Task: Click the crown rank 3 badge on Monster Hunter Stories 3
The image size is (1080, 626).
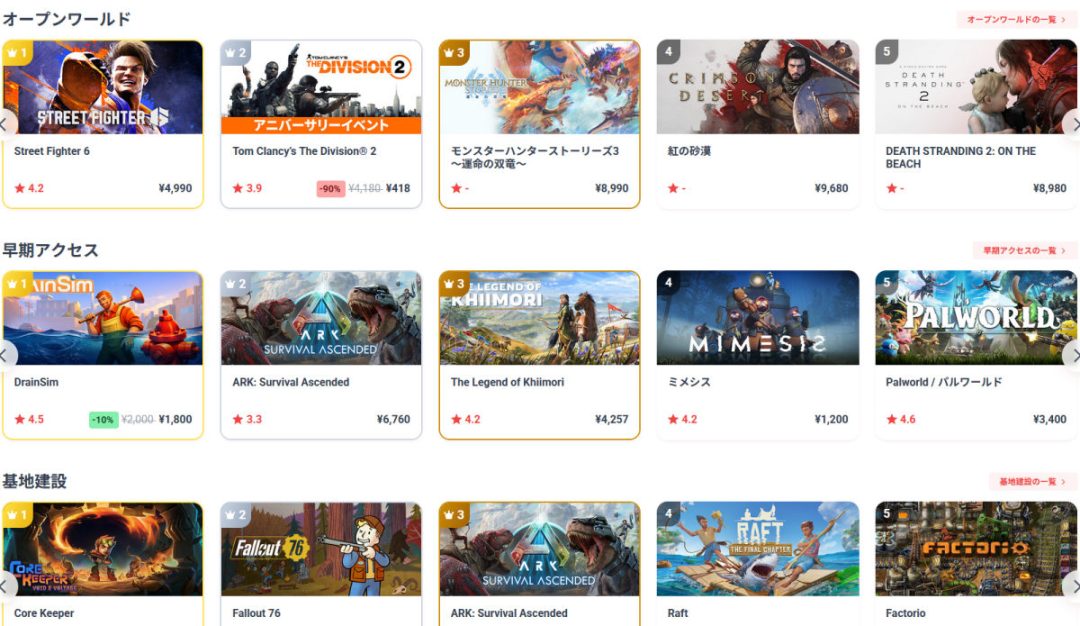Action: pyautogui.click(x=454, y=53)
